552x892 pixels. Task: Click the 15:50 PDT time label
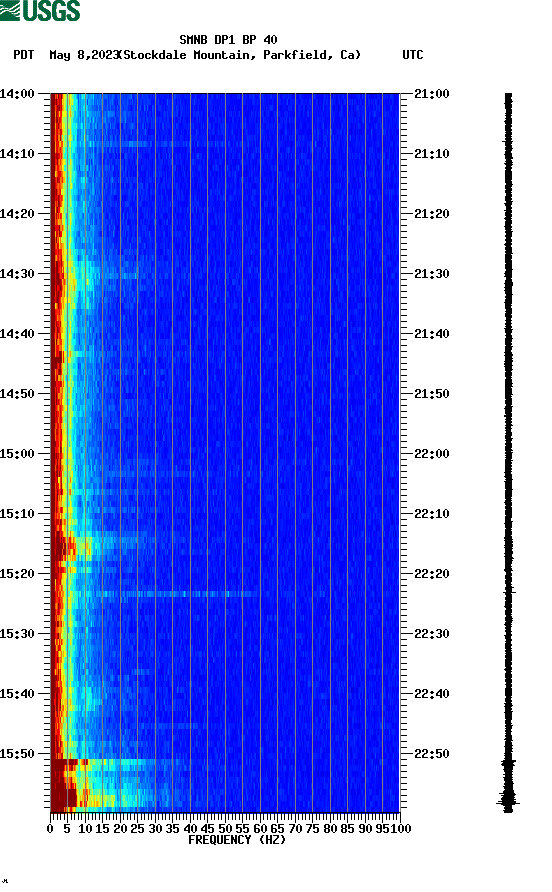(x=17, y=754)
